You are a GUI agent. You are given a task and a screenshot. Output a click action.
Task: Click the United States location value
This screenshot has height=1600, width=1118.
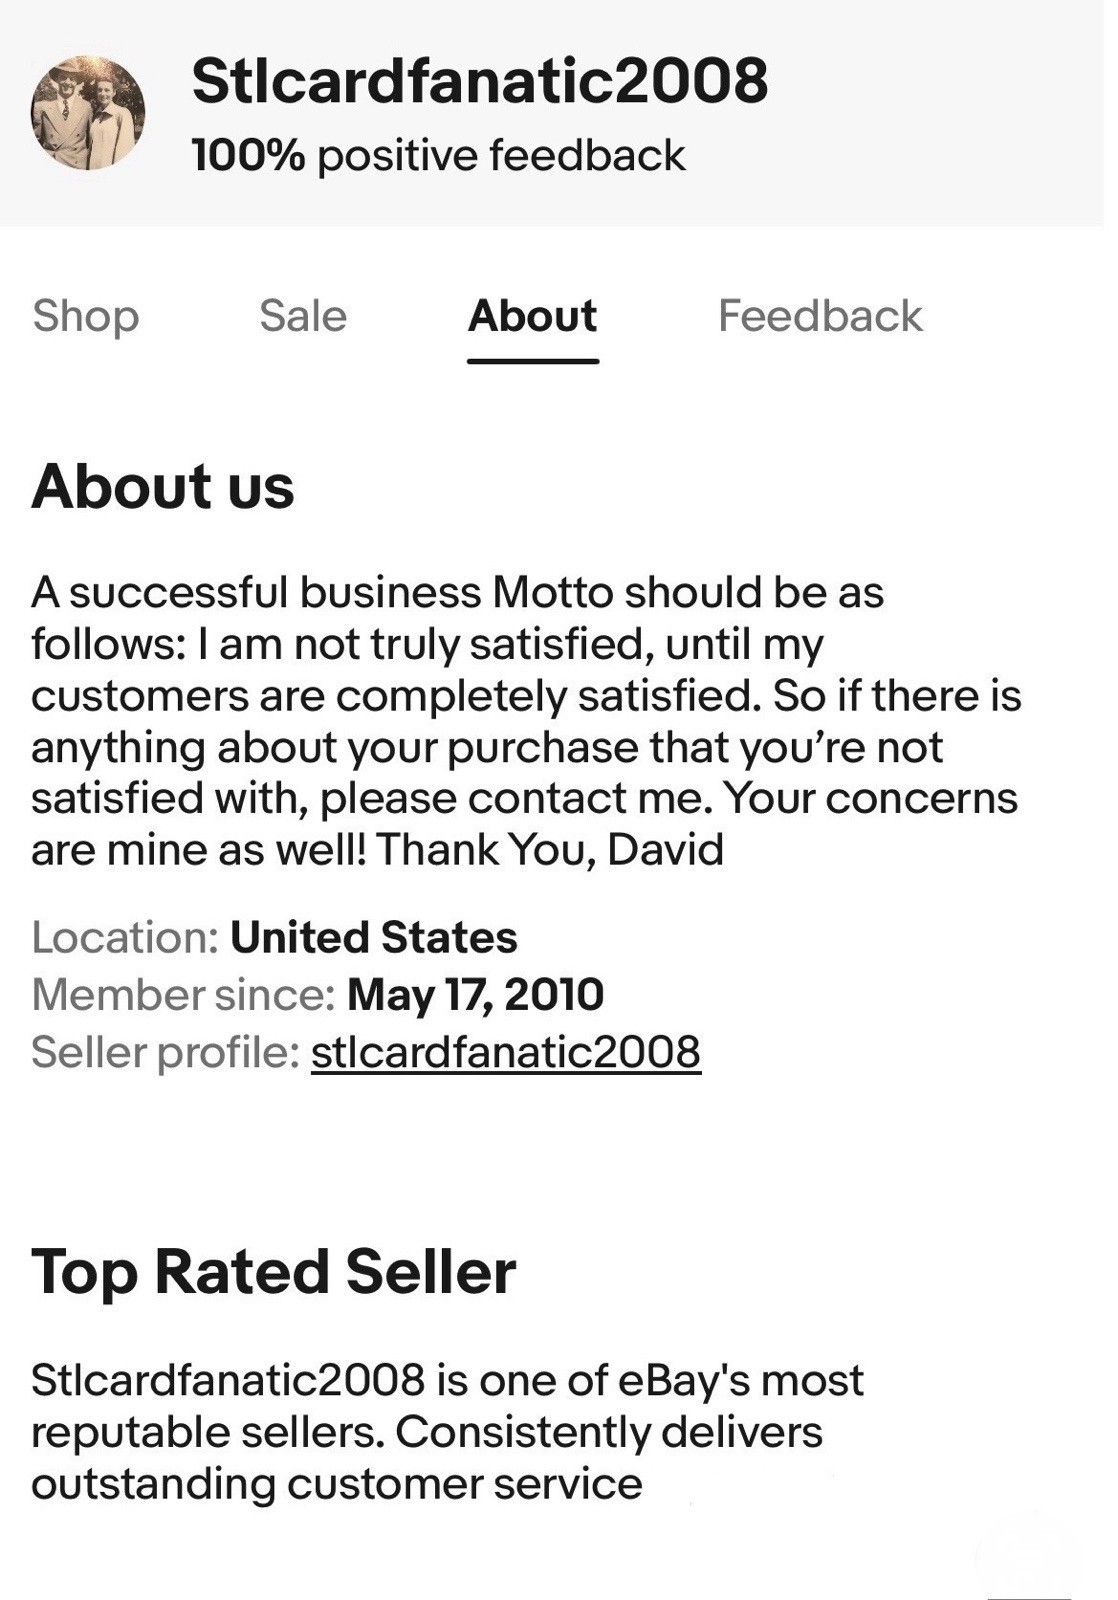374,938
